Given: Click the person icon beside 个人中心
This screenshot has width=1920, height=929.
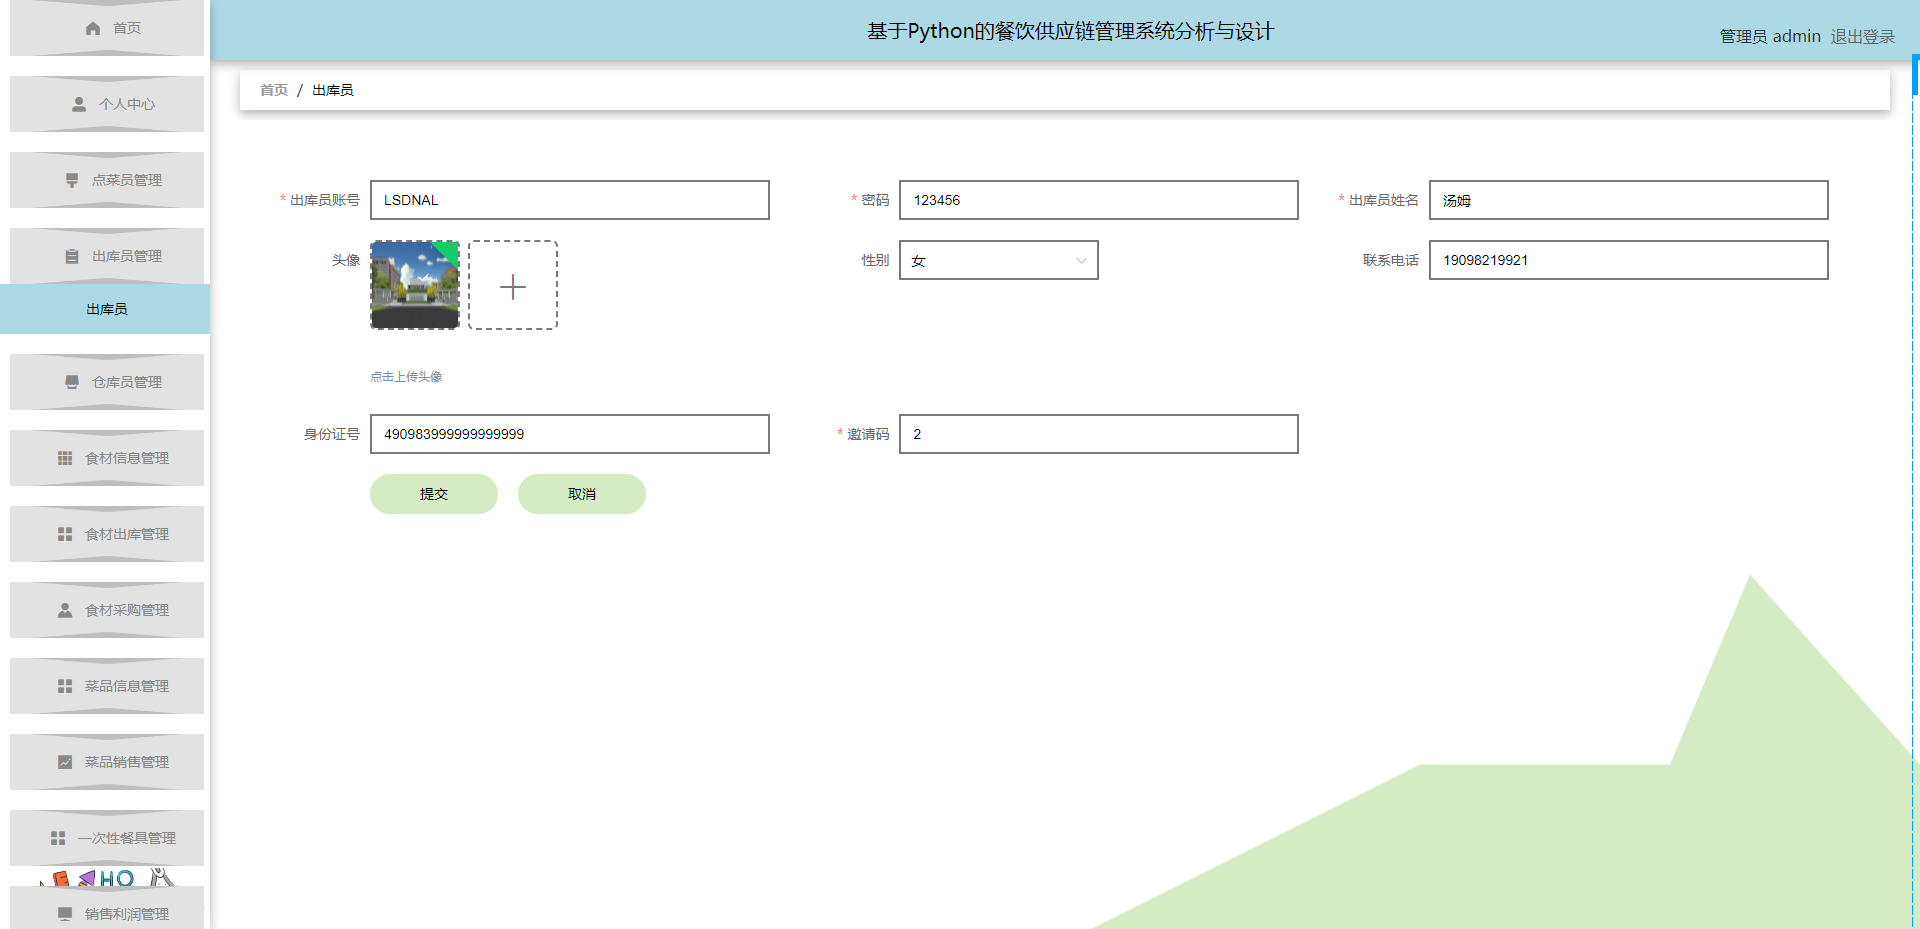Looking at the screenshot, I should [79, 104].
